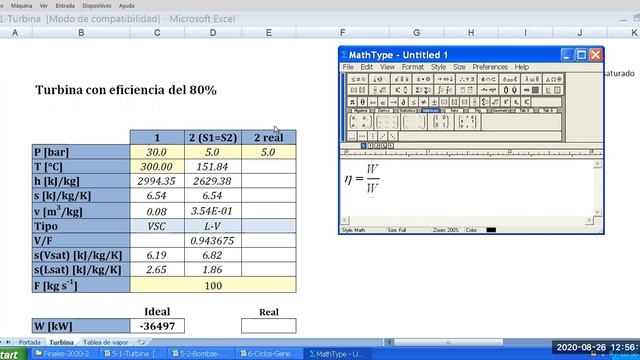Open MathType set theory symbols palette
The height and width of the screenshot is (360, 640).
coord(488,79)
